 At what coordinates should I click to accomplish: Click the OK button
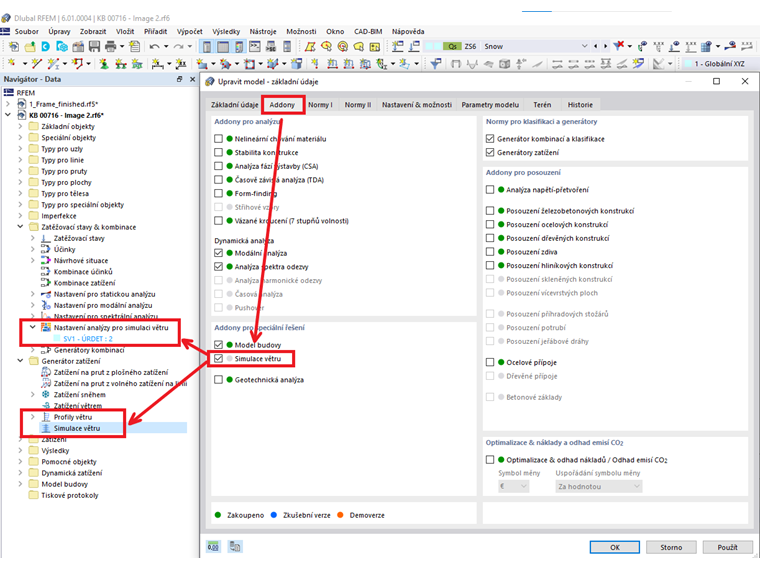coord(615,547)
